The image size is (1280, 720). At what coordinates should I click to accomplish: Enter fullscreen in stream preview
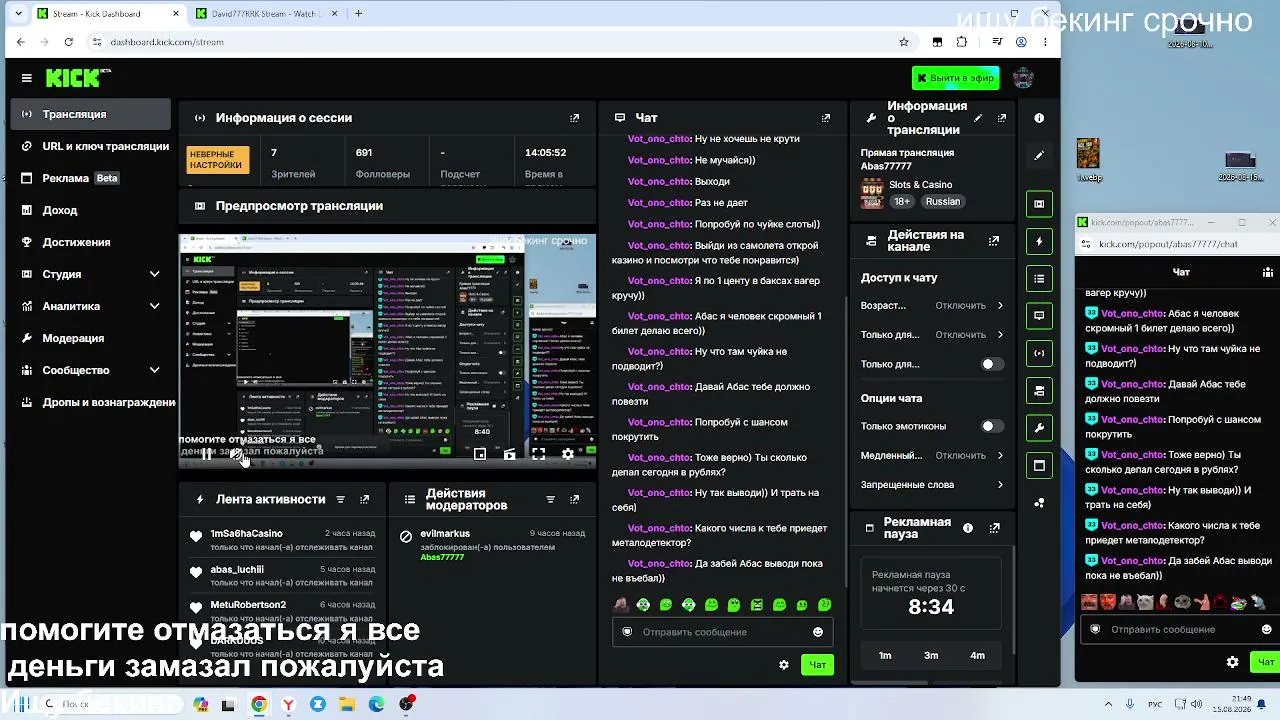[x=538, y=454]
